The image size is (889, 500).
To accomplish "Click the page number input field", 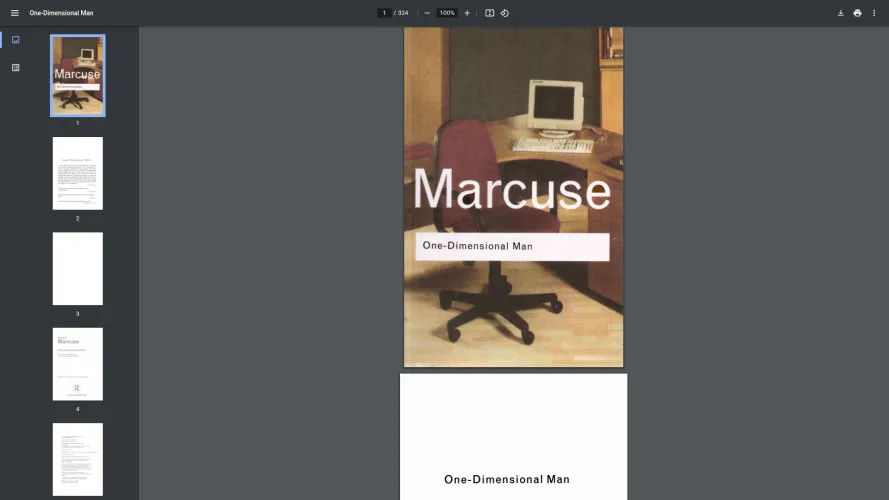I will pyautogui.click(x=384, y=13).
